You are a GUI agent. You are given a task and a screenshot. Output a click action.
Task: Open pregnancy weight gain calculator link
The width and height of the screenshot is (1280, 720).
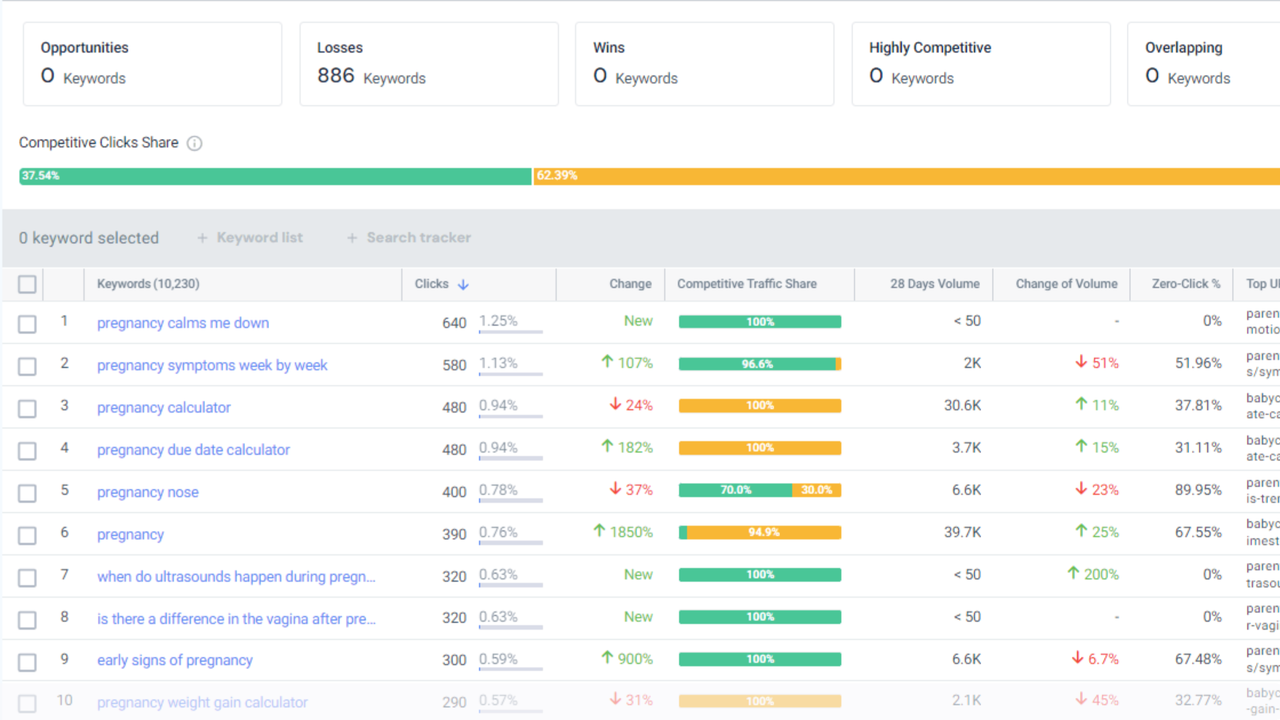click(x=202, y=702)
